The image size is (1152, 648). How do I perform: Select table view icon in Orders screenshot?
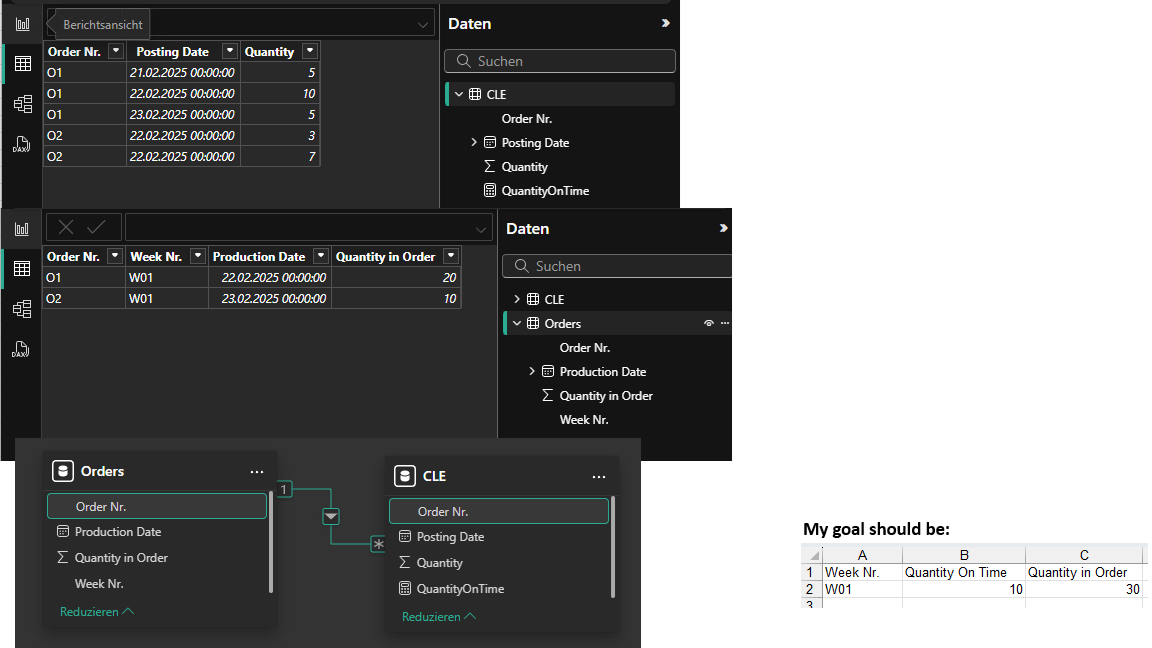click(x=22, y=269)
